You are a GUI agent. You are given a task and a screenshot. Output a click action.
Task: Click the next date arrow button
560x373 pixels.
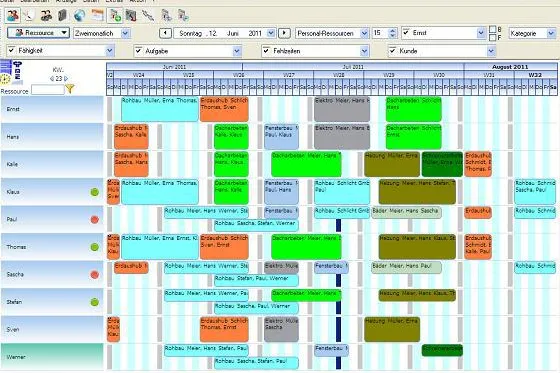coord(284,33)
